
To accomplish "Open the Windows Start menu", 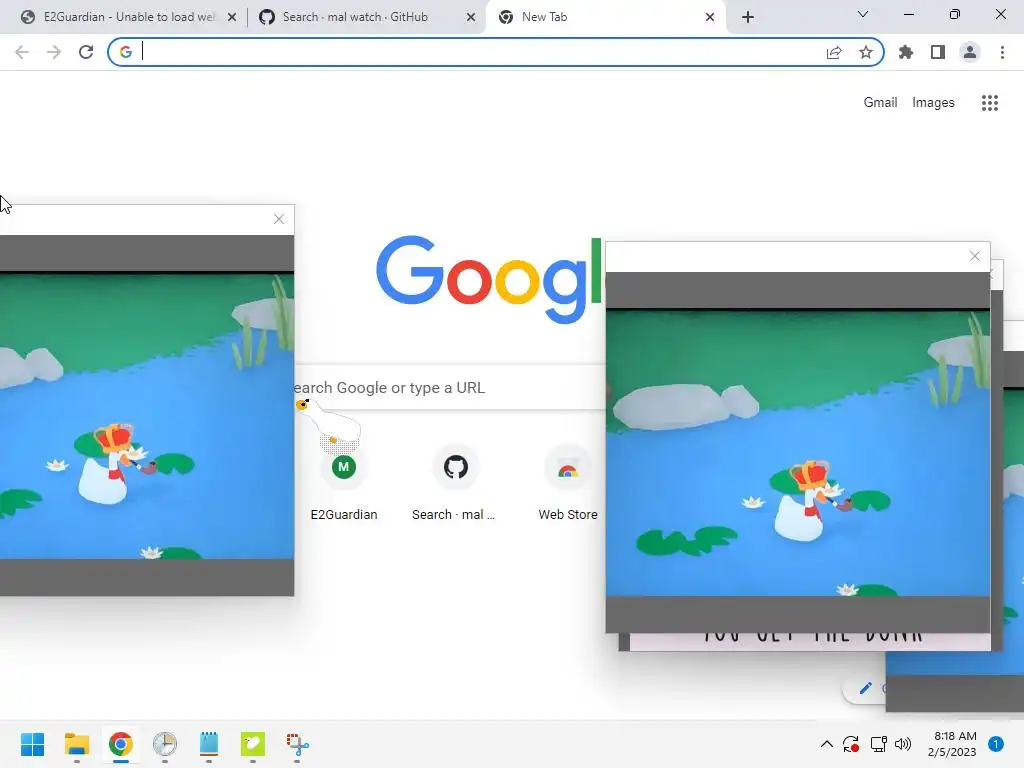I will [x=33, y=744].
